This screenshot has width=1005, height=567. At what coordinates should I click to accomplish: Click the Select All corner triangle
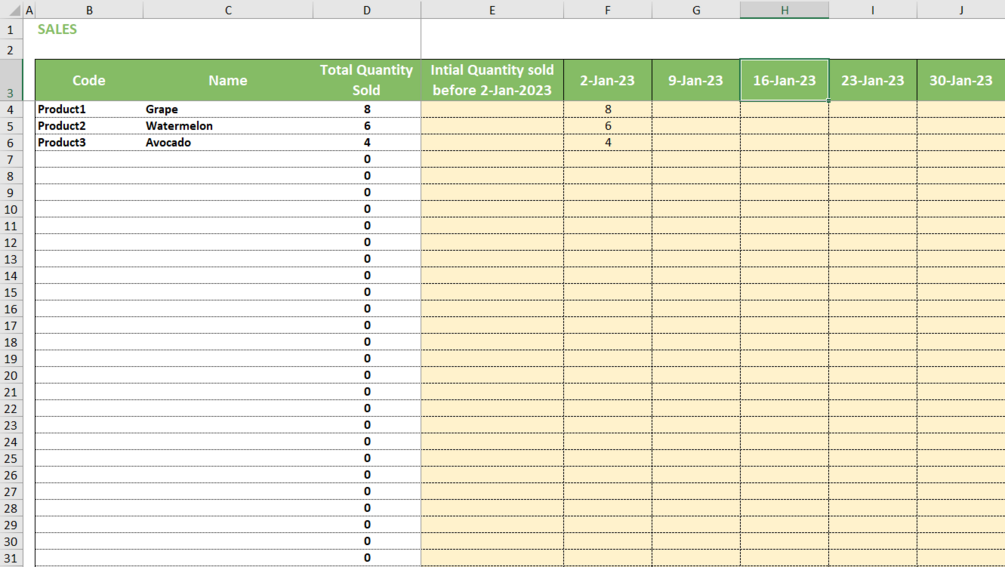[13, 10]
